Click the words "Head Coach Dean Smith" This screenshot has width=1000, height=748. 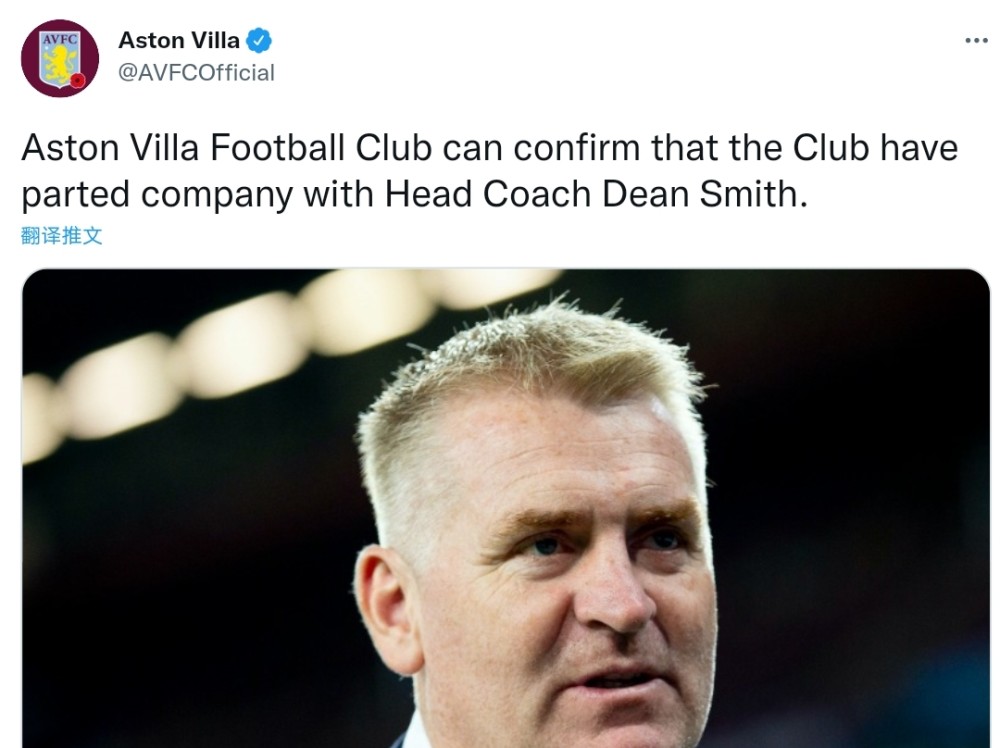tap(596, 194)
